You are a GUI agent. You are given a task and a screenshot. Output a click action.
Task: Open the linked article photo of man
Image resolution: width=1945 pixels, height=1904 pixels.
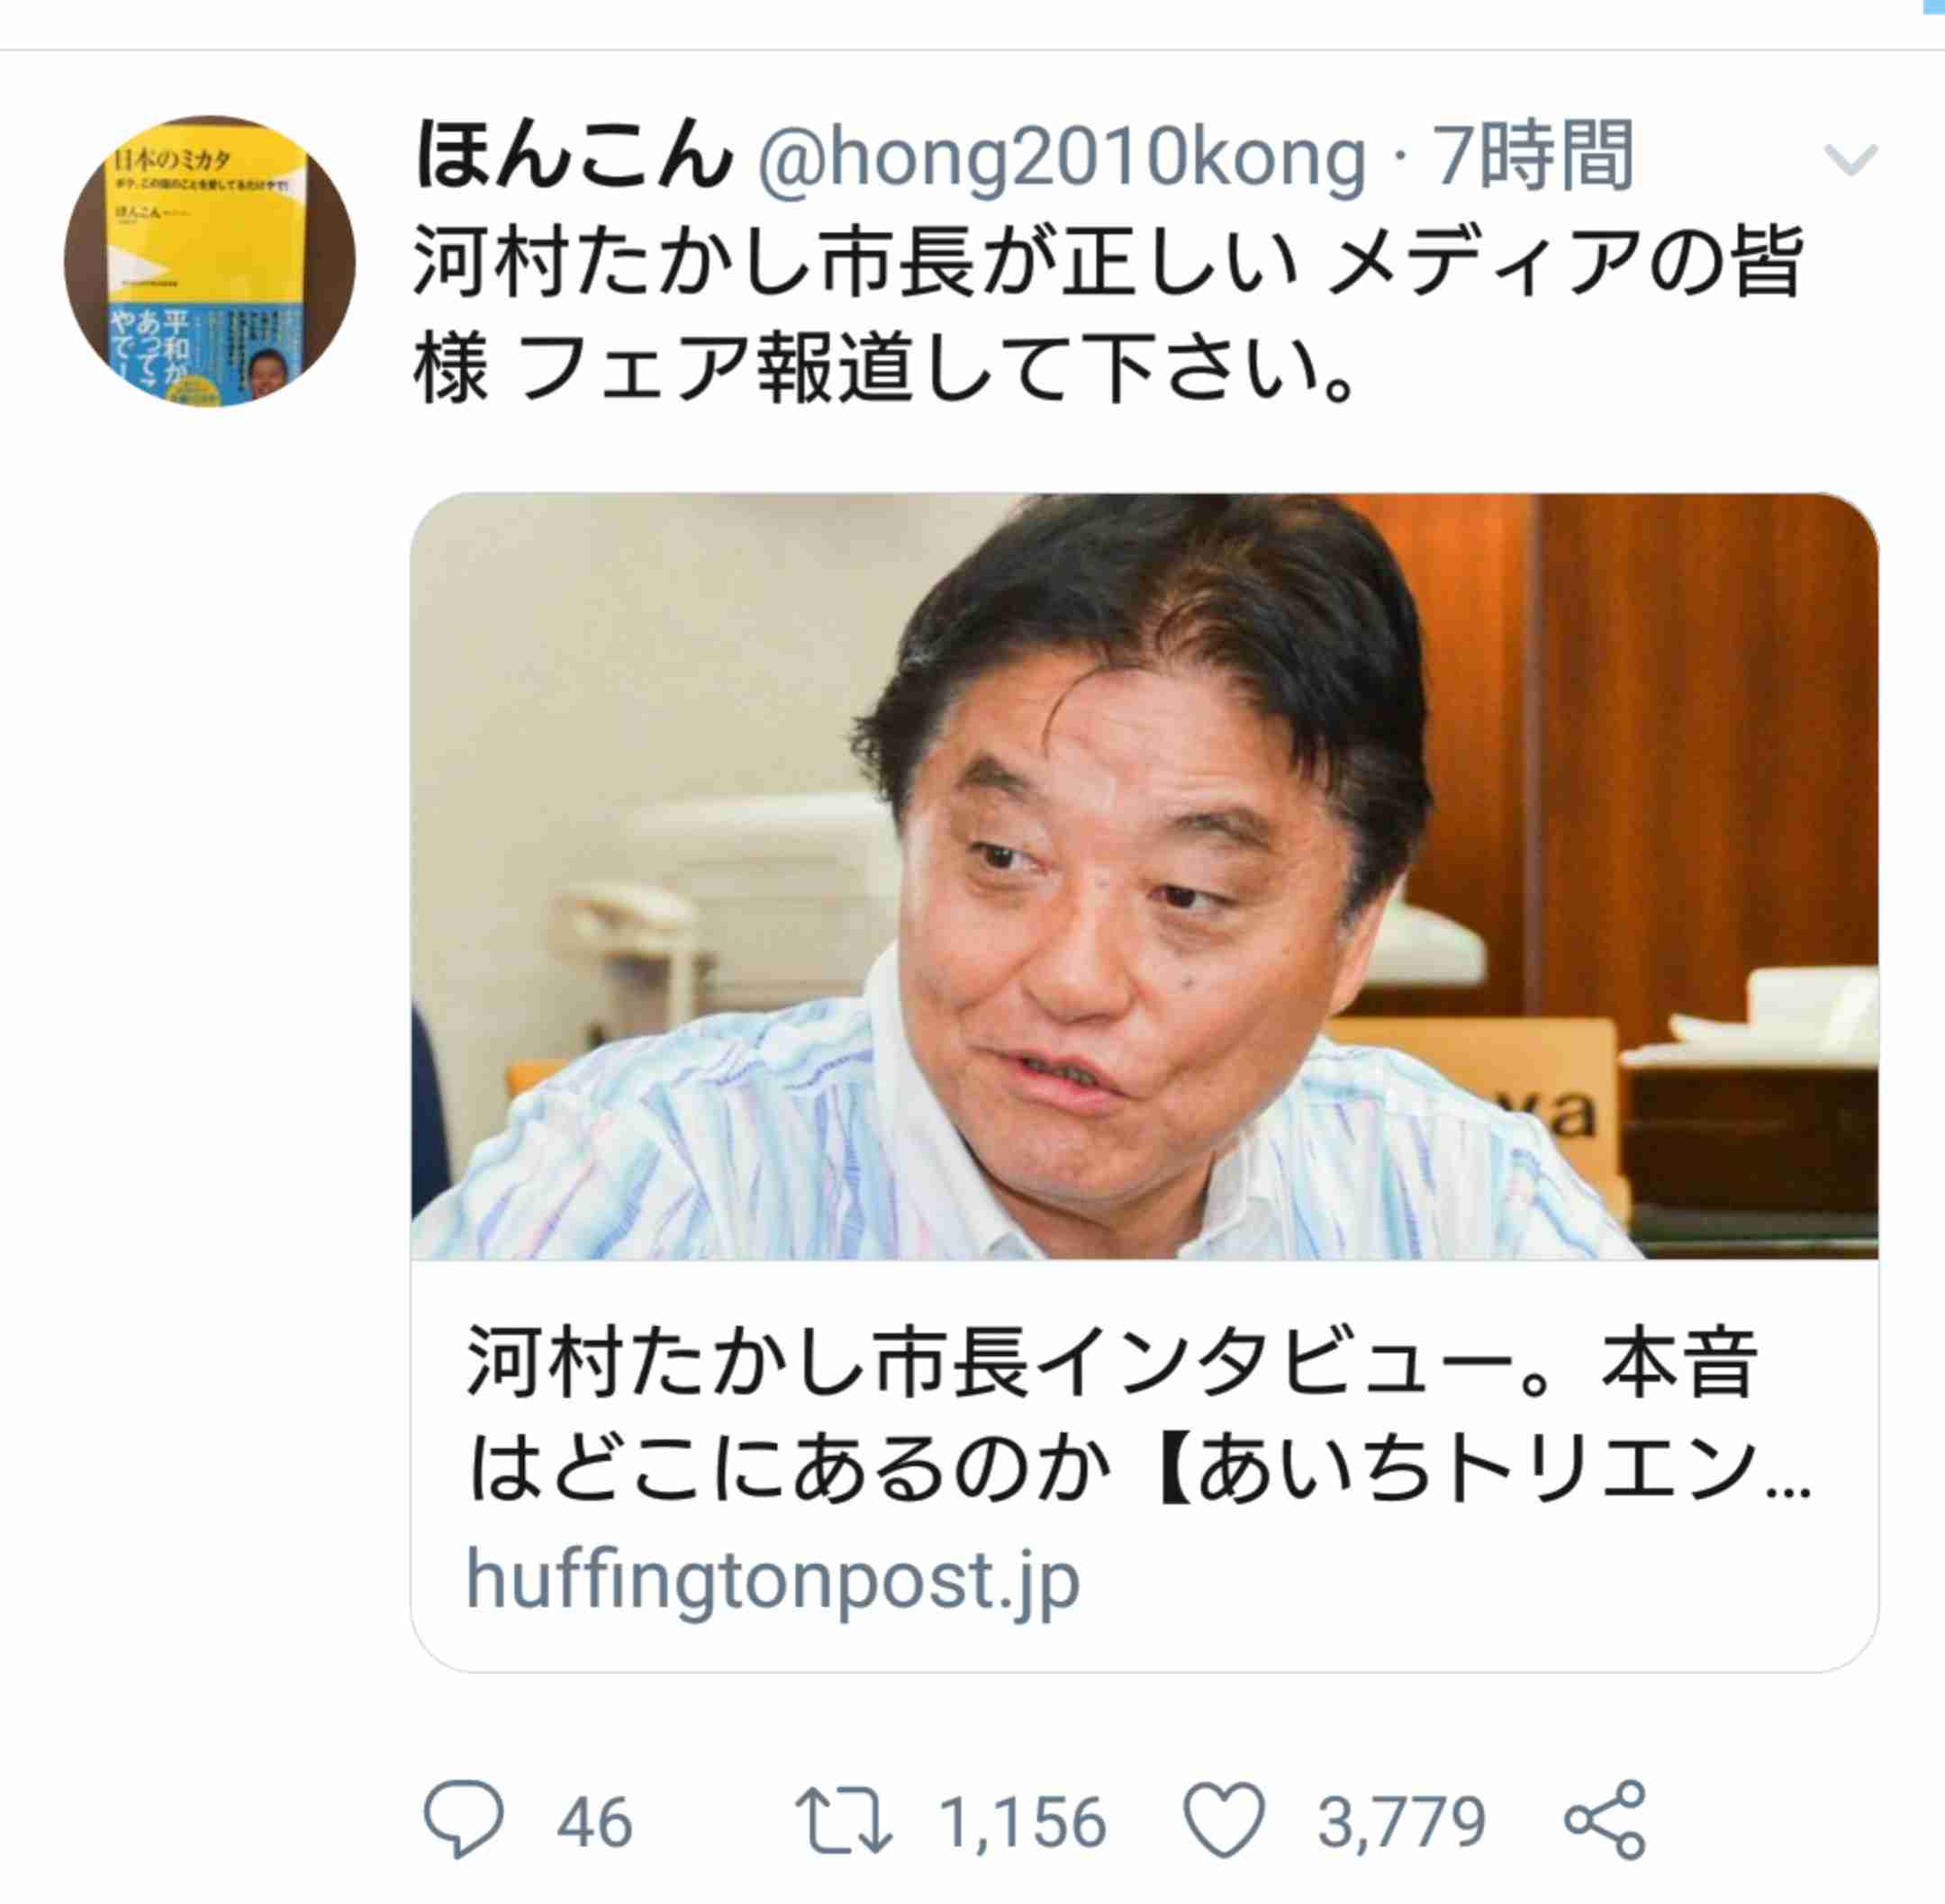point(1144,876)
